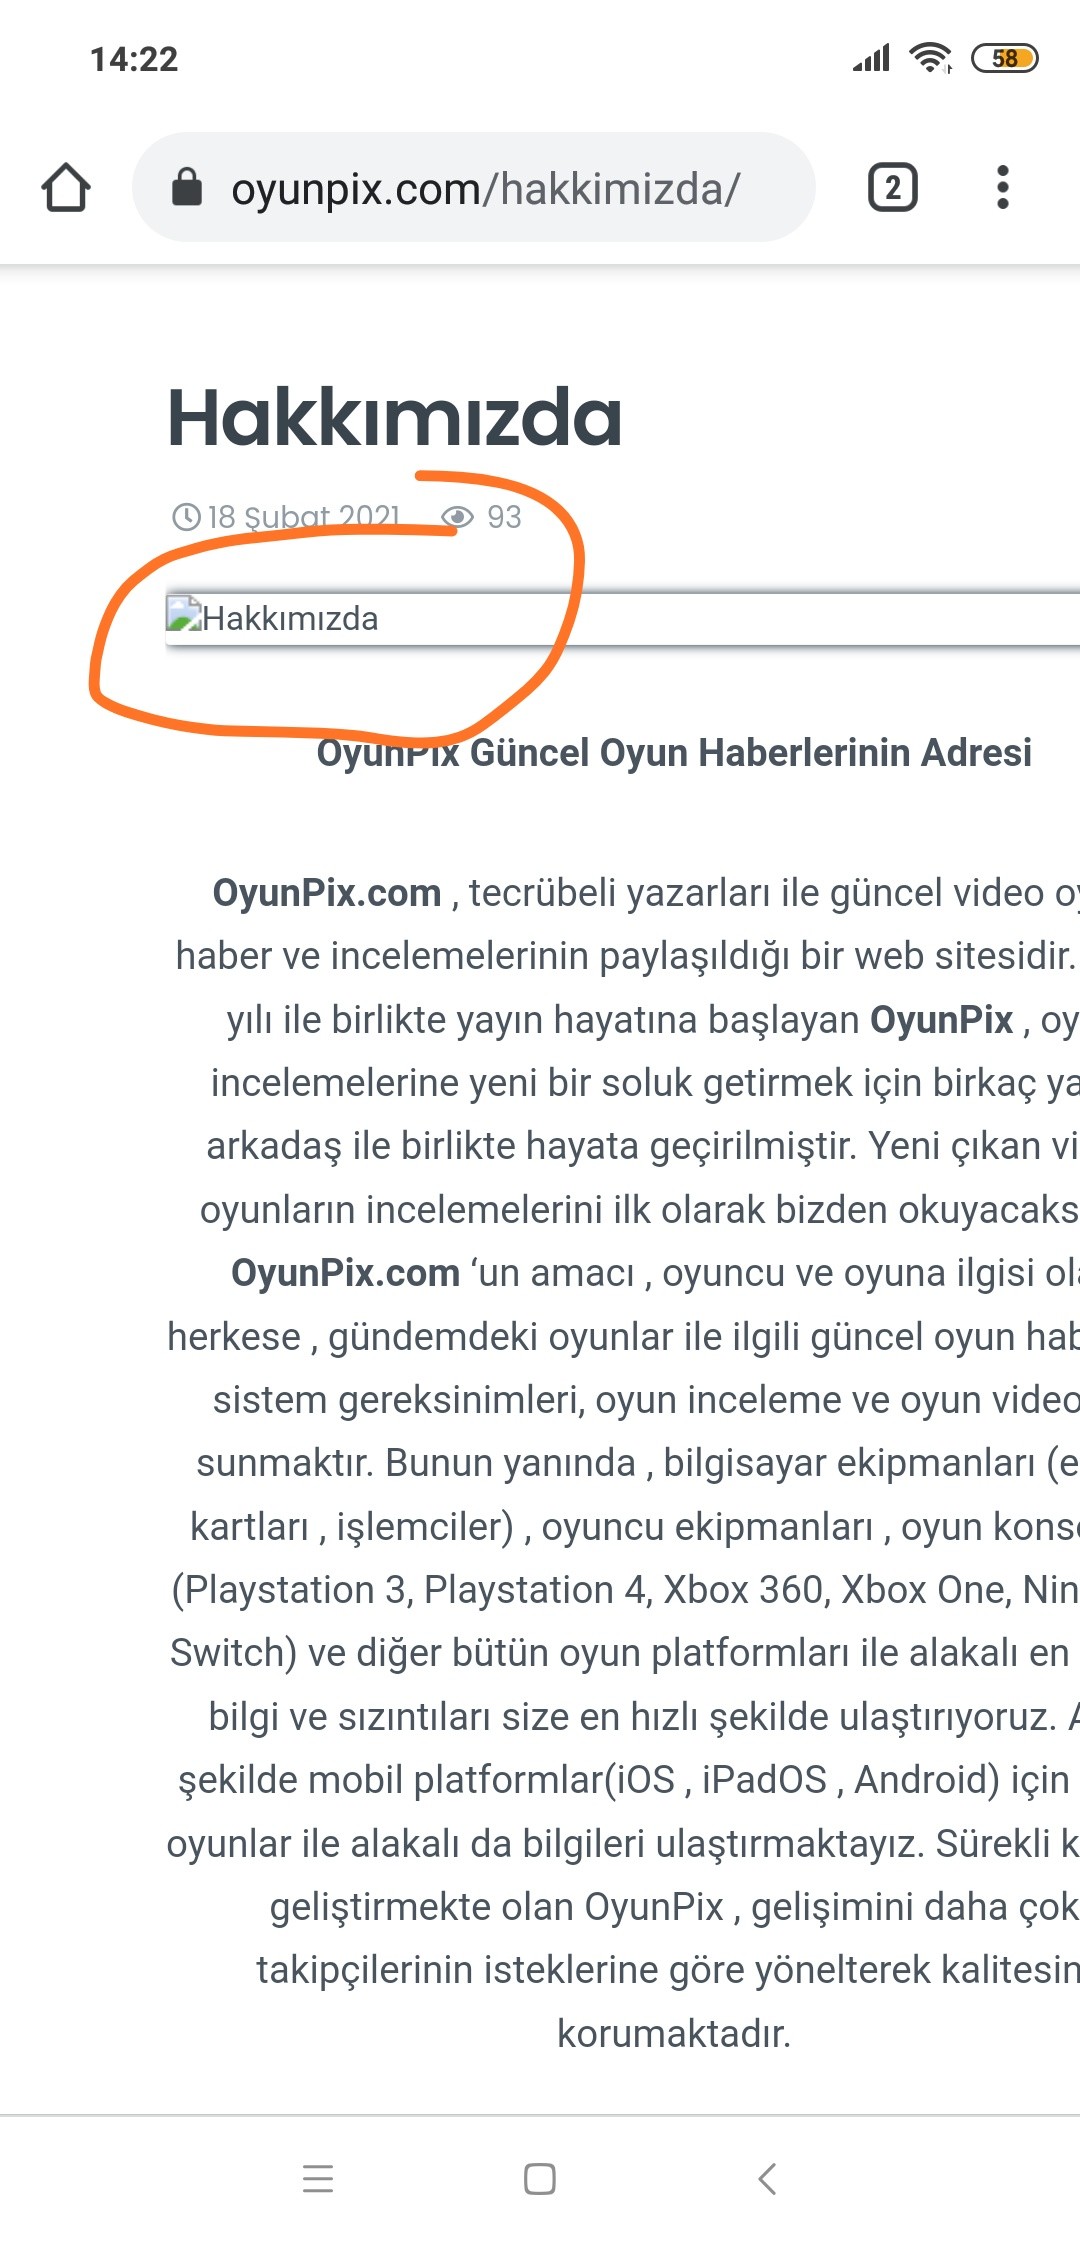Tap the view count 93
Viewport: 1080px width, 2244px height.
(504, 517)
